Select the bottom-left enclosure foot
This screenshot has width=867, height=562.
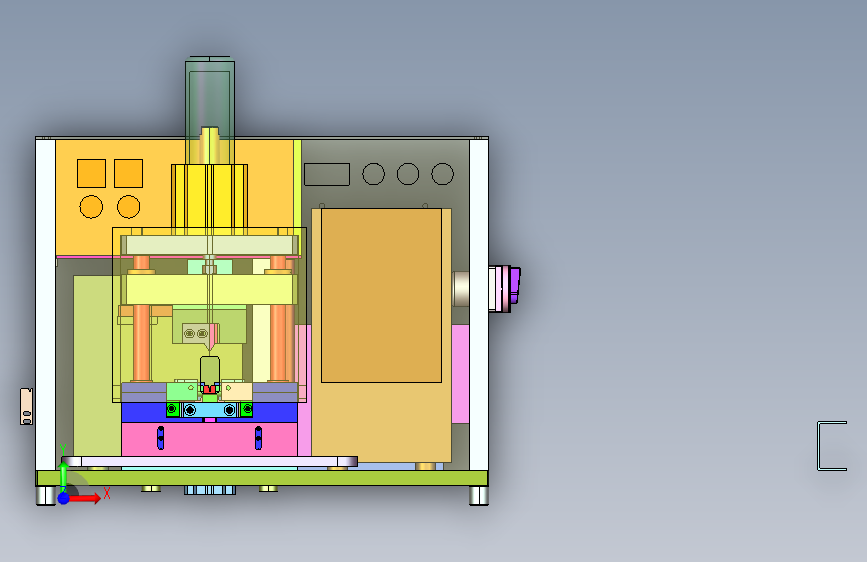[x=46, y=495]
